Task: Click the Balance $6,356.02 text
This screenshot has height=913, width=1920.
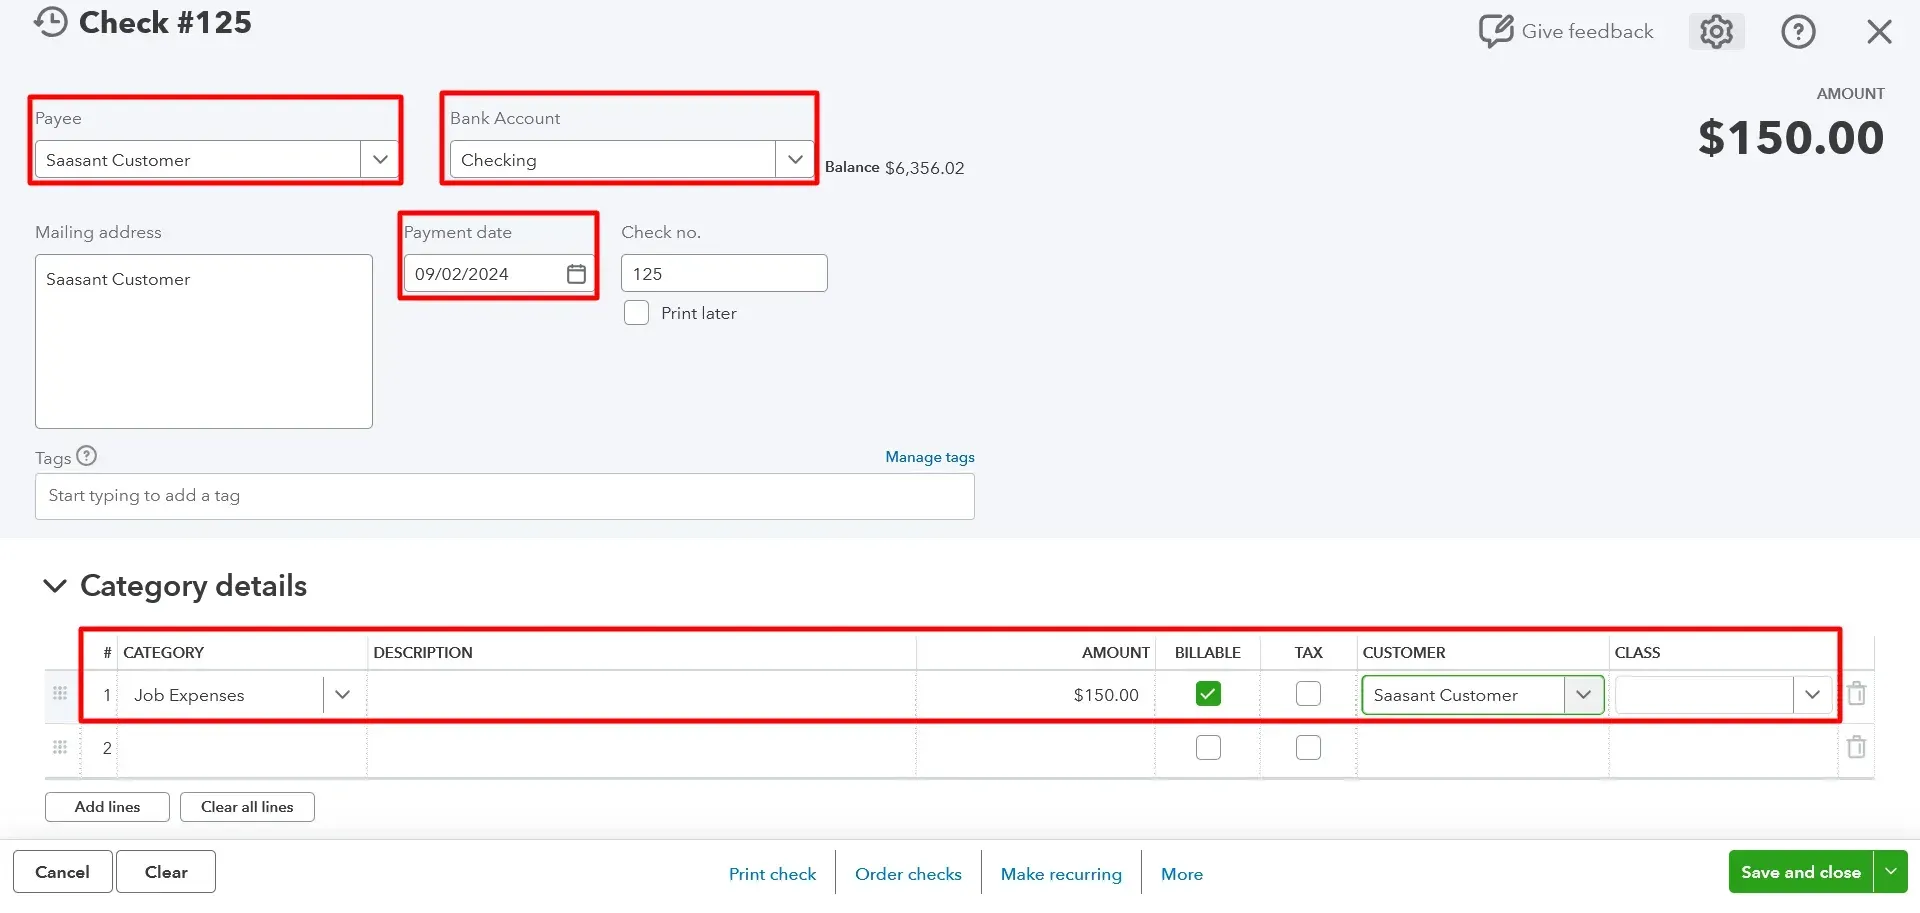Action: coord(894,167)
